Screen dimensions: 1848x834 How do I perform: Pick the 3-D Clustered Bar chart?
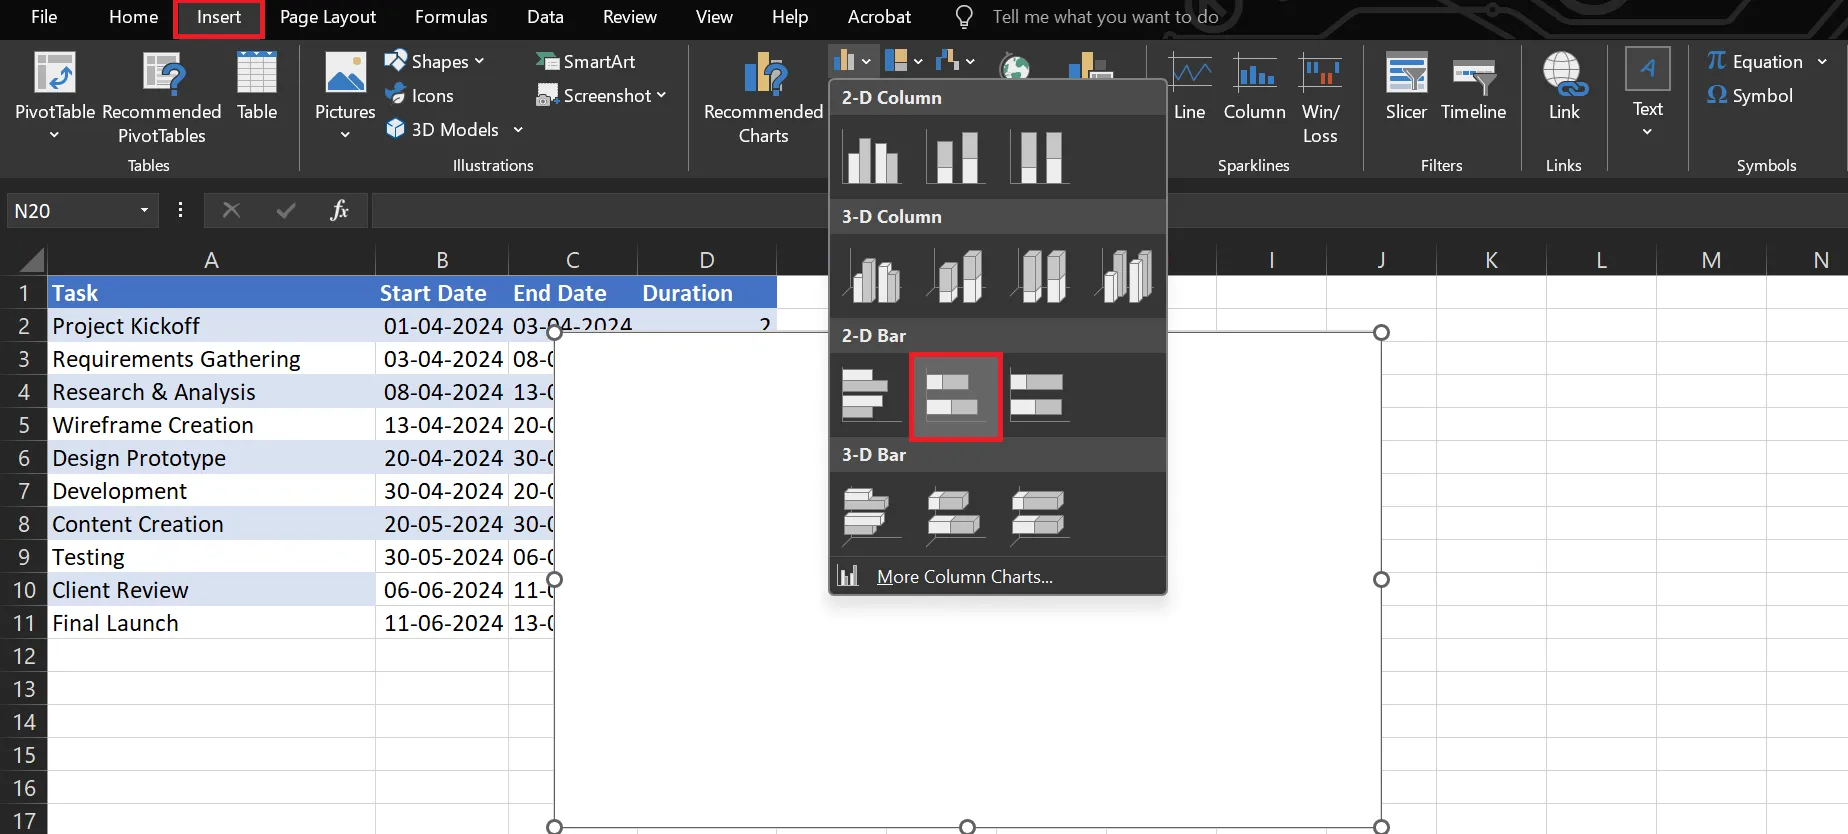point(866,514)
